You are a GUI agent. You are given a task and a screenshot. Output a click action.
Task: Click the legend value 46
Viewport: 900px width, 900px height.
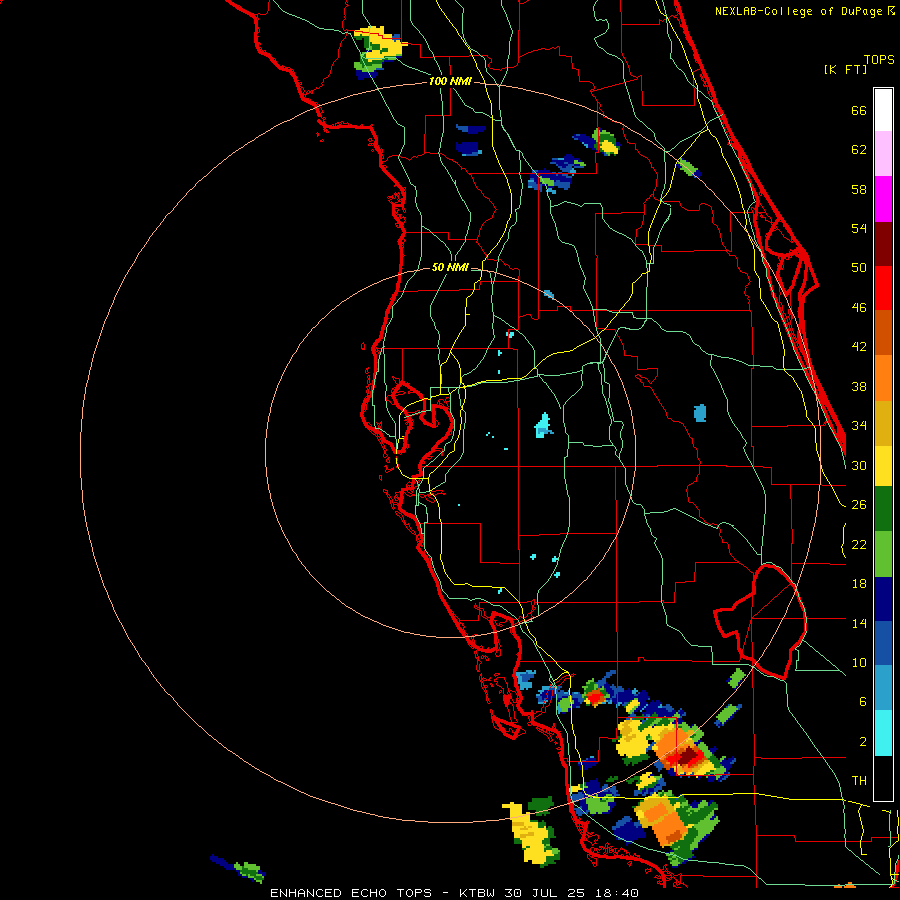point(859,308)
